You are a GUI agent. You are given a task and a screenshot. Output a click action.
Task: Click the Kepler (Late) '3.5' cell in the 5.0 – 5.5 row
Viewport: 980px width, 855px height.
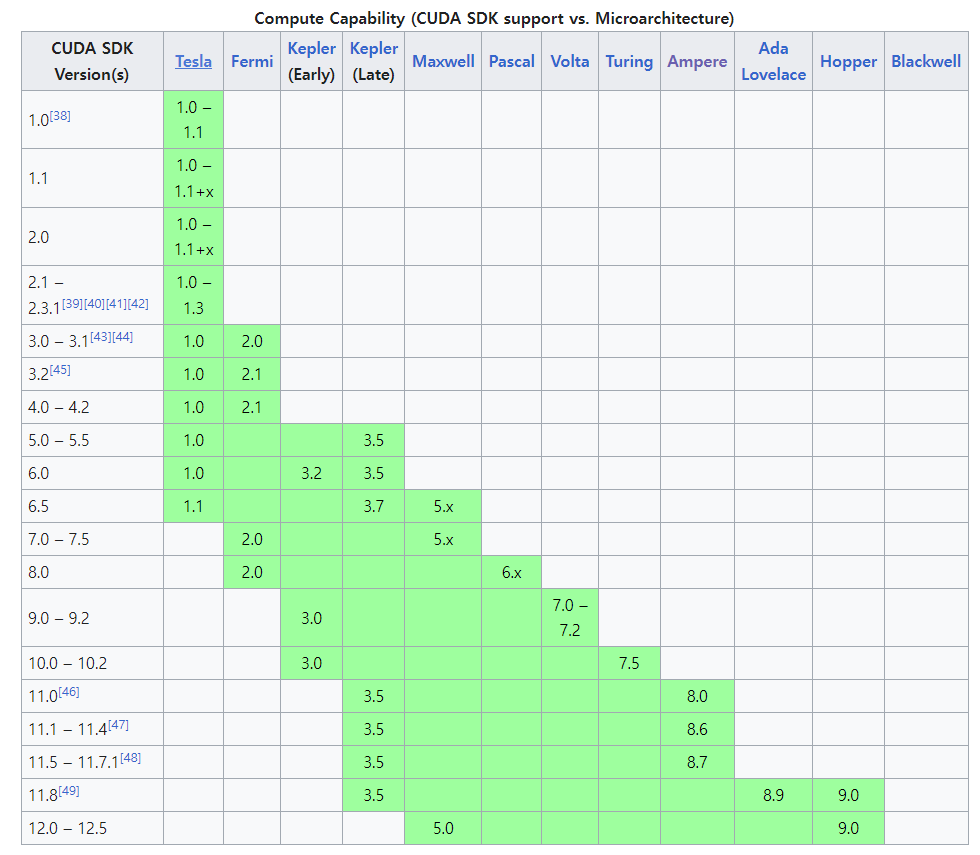374,441
